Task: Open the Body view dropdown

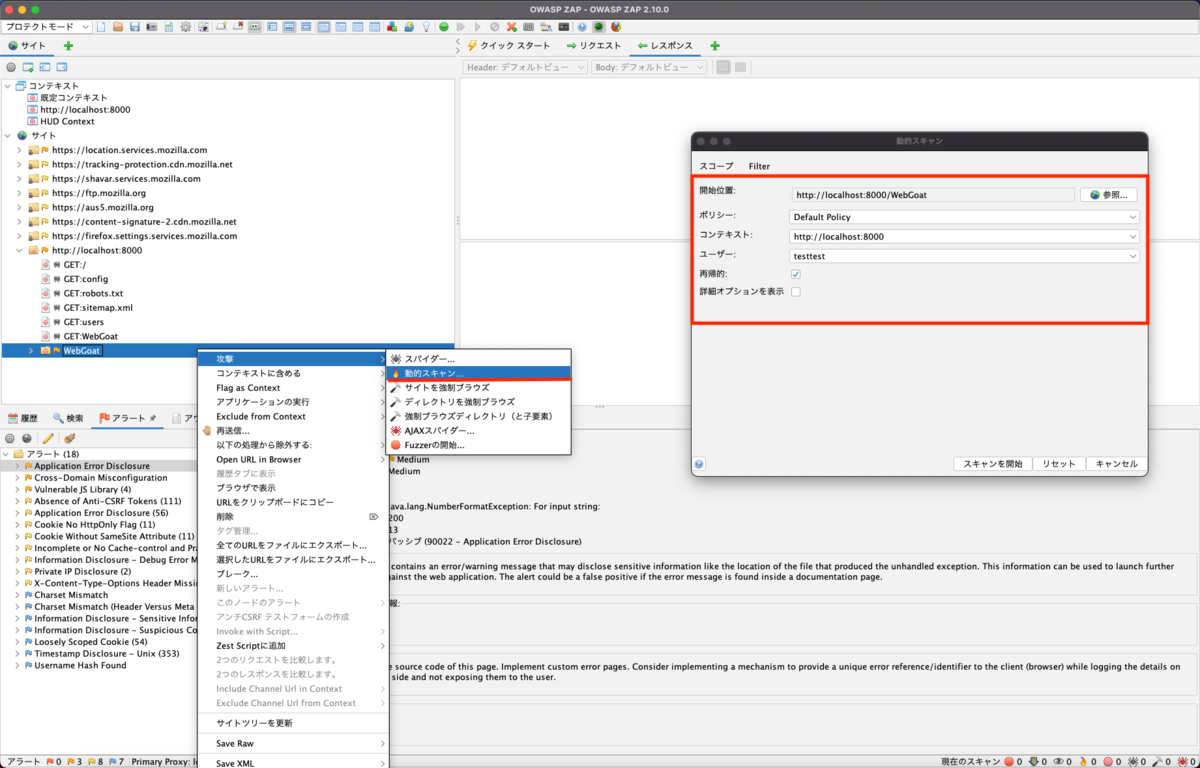Action: 650,67
